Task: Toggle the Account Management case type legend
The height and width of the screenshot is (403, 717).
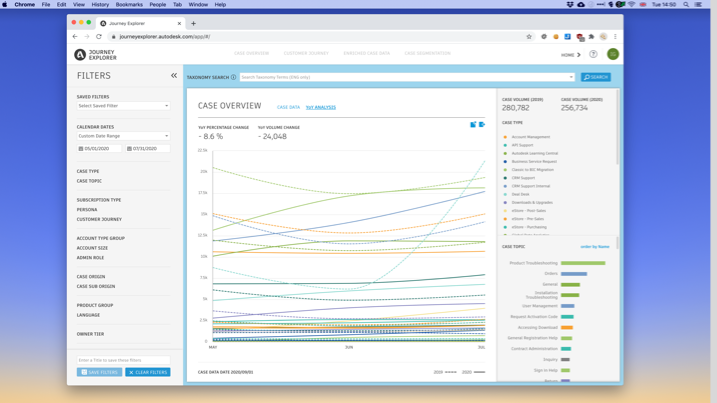Action: 527,137
